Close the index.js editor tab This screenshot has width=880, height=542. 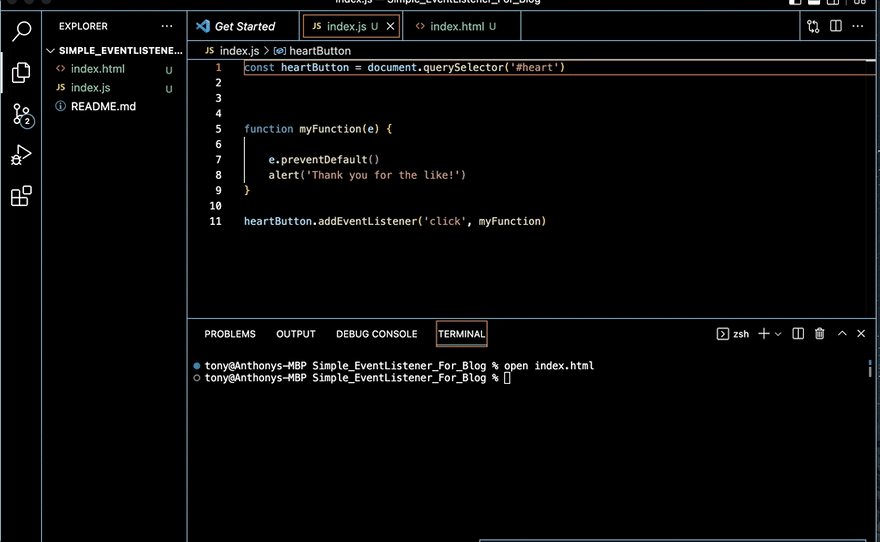(390, 26)
